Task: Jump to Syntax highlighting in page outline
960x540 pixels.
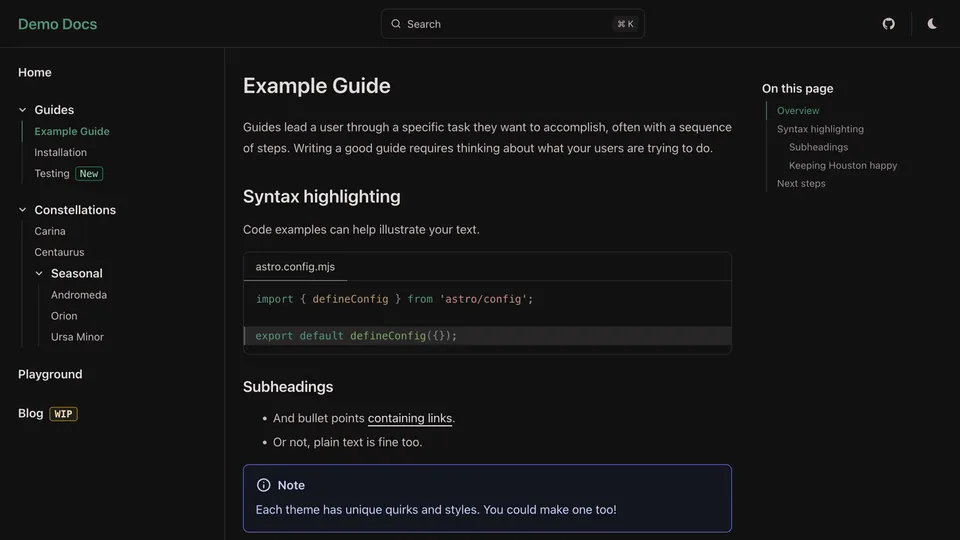Action: point(820,129)
